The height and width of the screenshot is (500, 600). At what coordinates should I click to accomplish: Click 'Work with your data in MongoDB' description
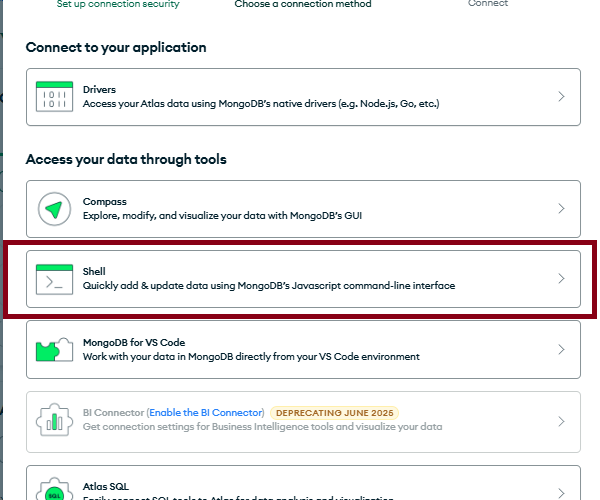251,357
